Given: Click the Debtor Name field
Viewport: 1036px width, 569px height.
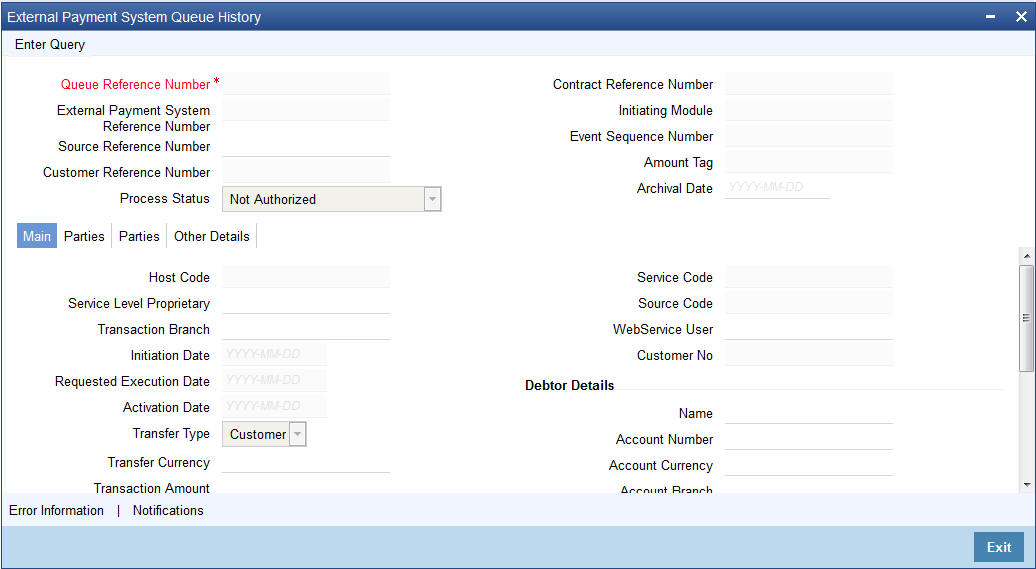Looking at the screenshot, I should click(809, 413).
